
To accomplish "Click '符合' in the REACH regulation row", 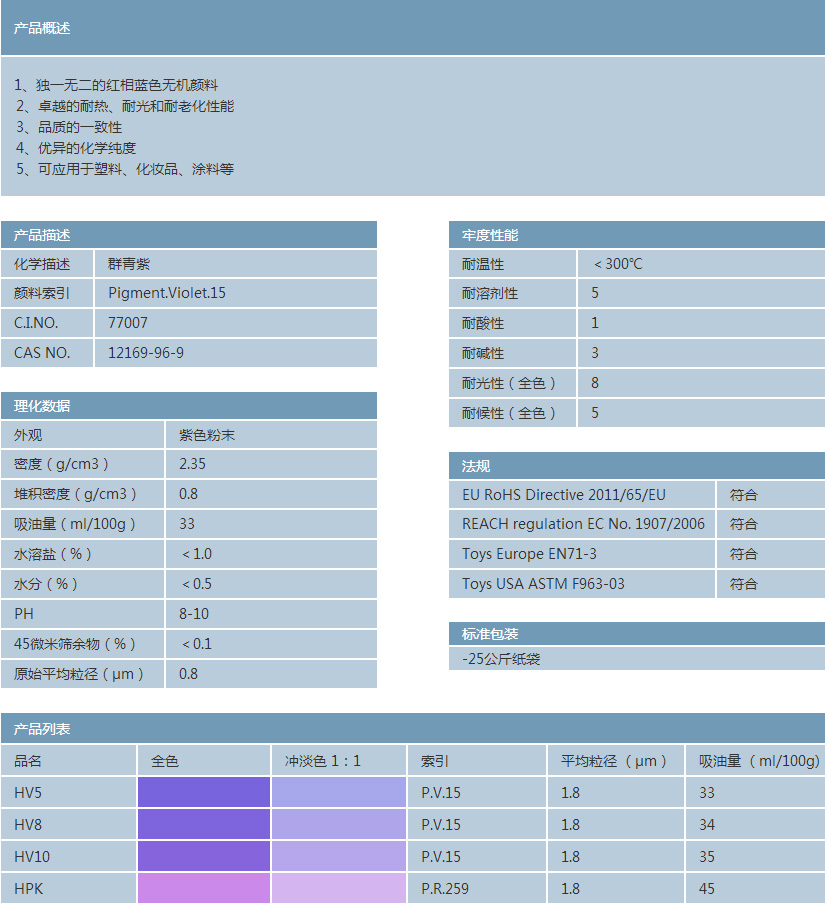I will [x=743, y=524].
